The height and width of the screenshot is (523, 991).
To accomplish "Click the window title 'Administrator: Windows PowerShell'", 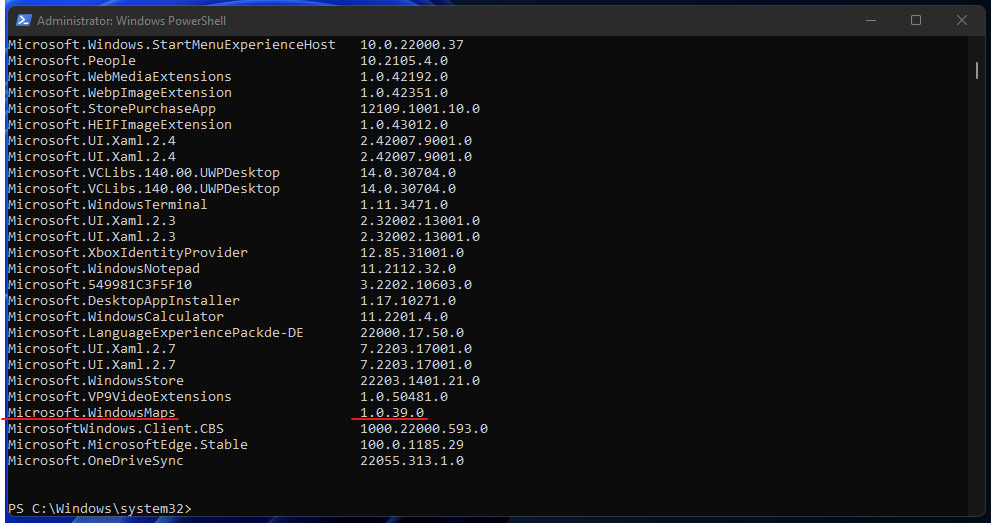I will 127,20.
